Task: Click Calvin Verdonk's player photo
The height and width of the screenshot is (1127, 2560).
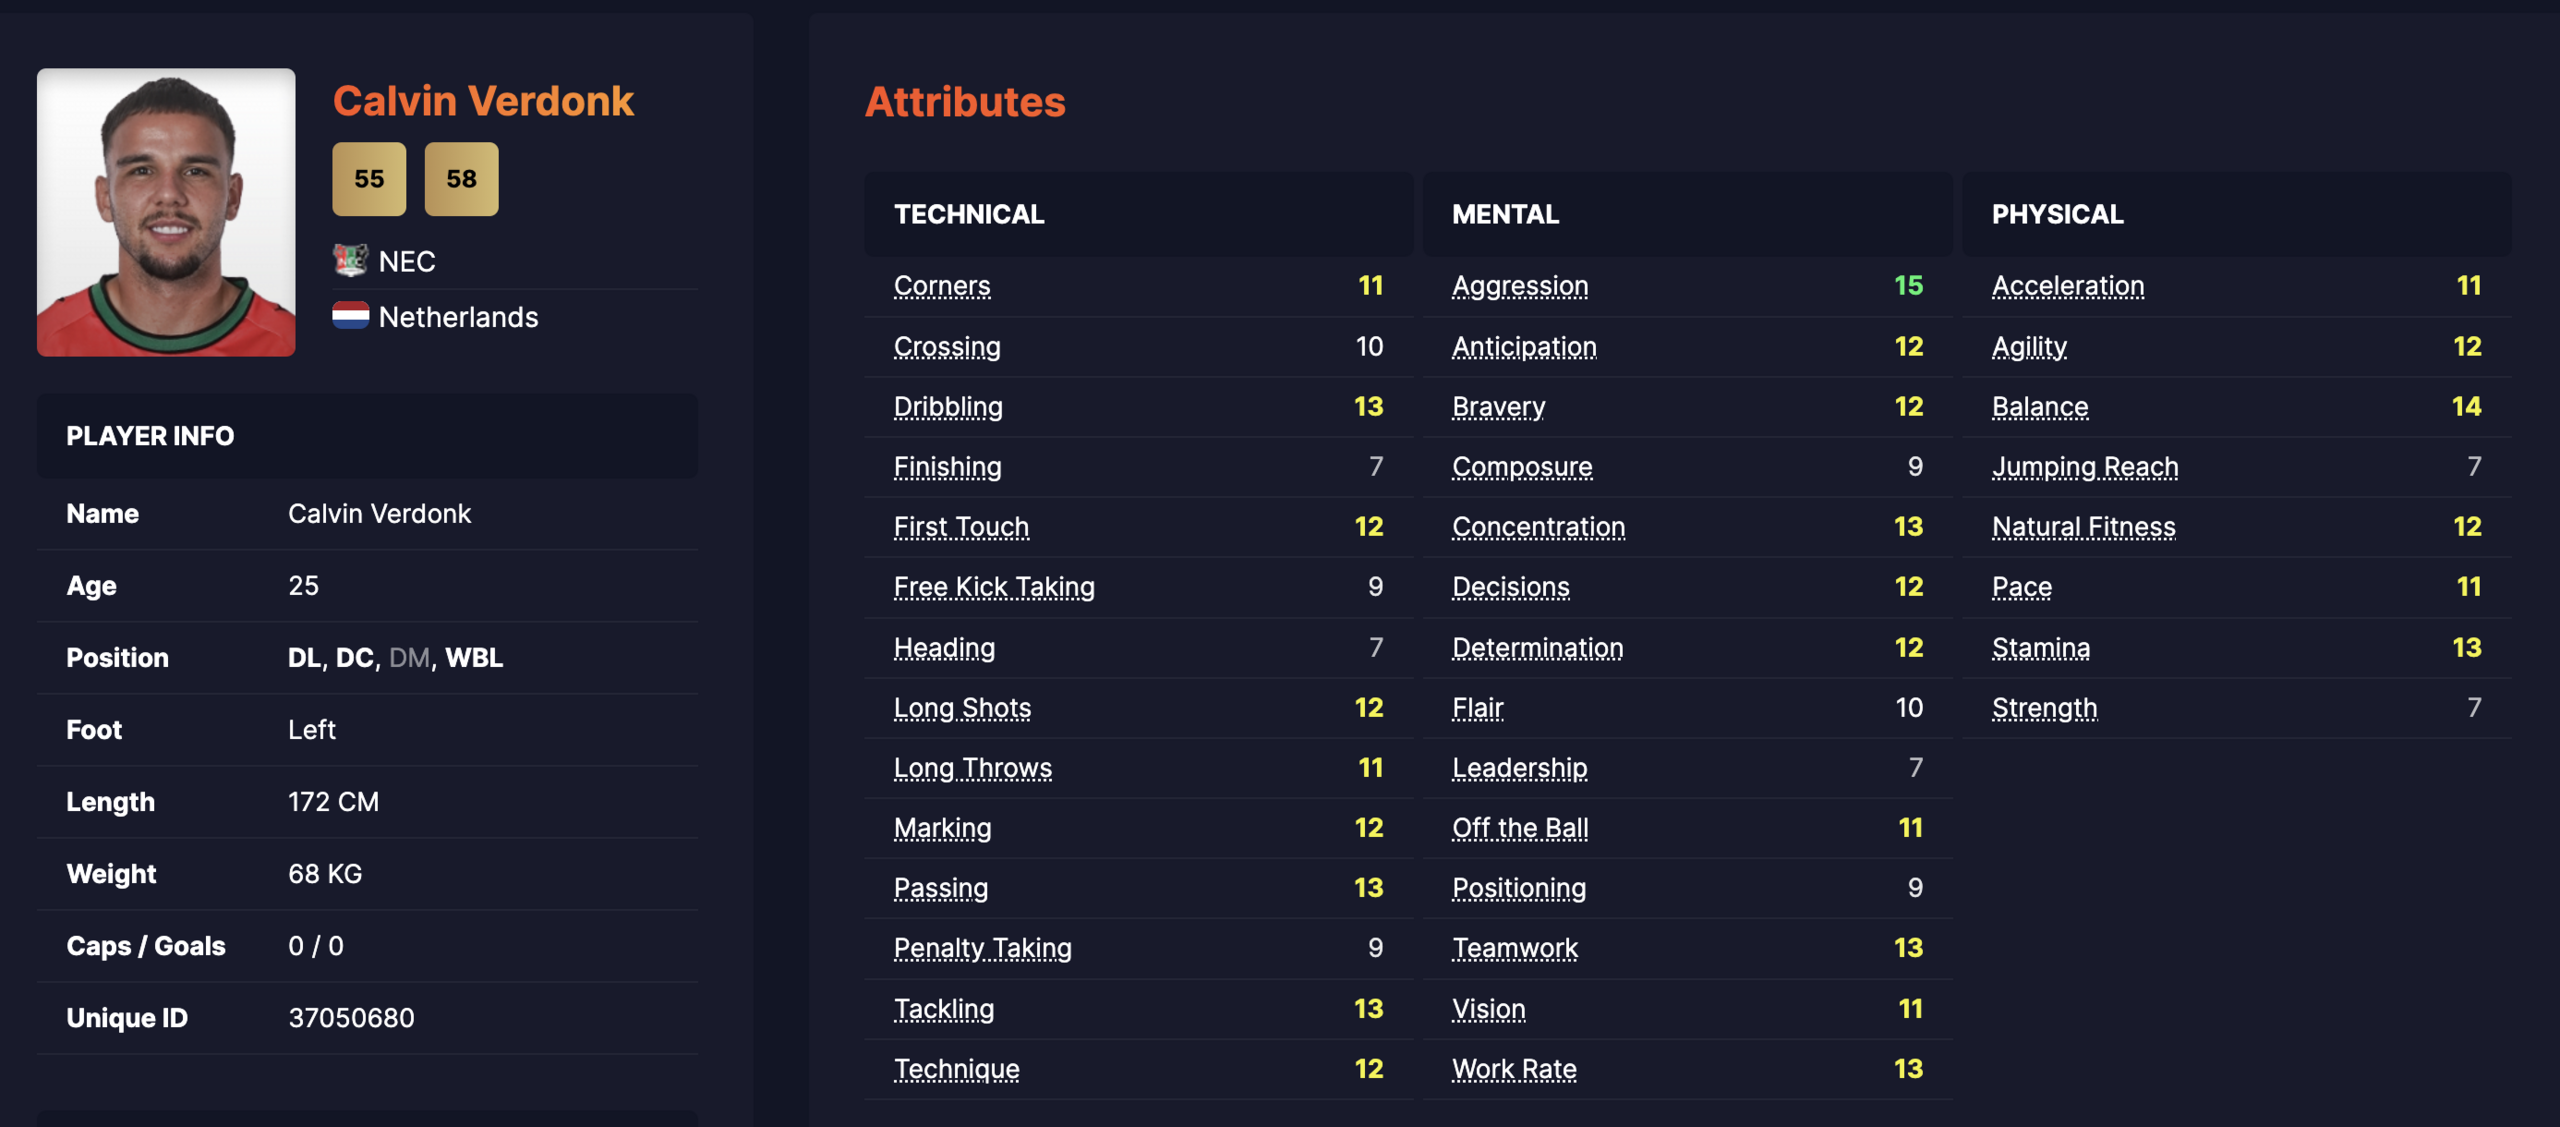Action: tap(166, 212)
